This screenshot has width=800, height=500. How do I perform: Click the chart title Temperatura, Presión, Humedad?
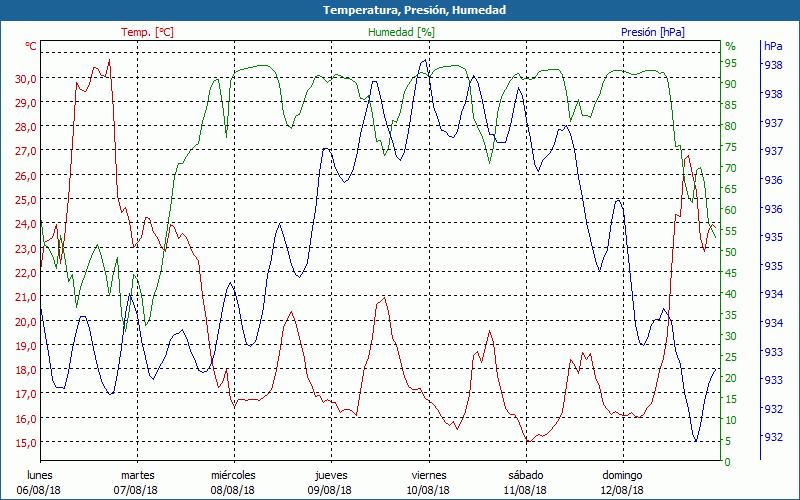414,10
